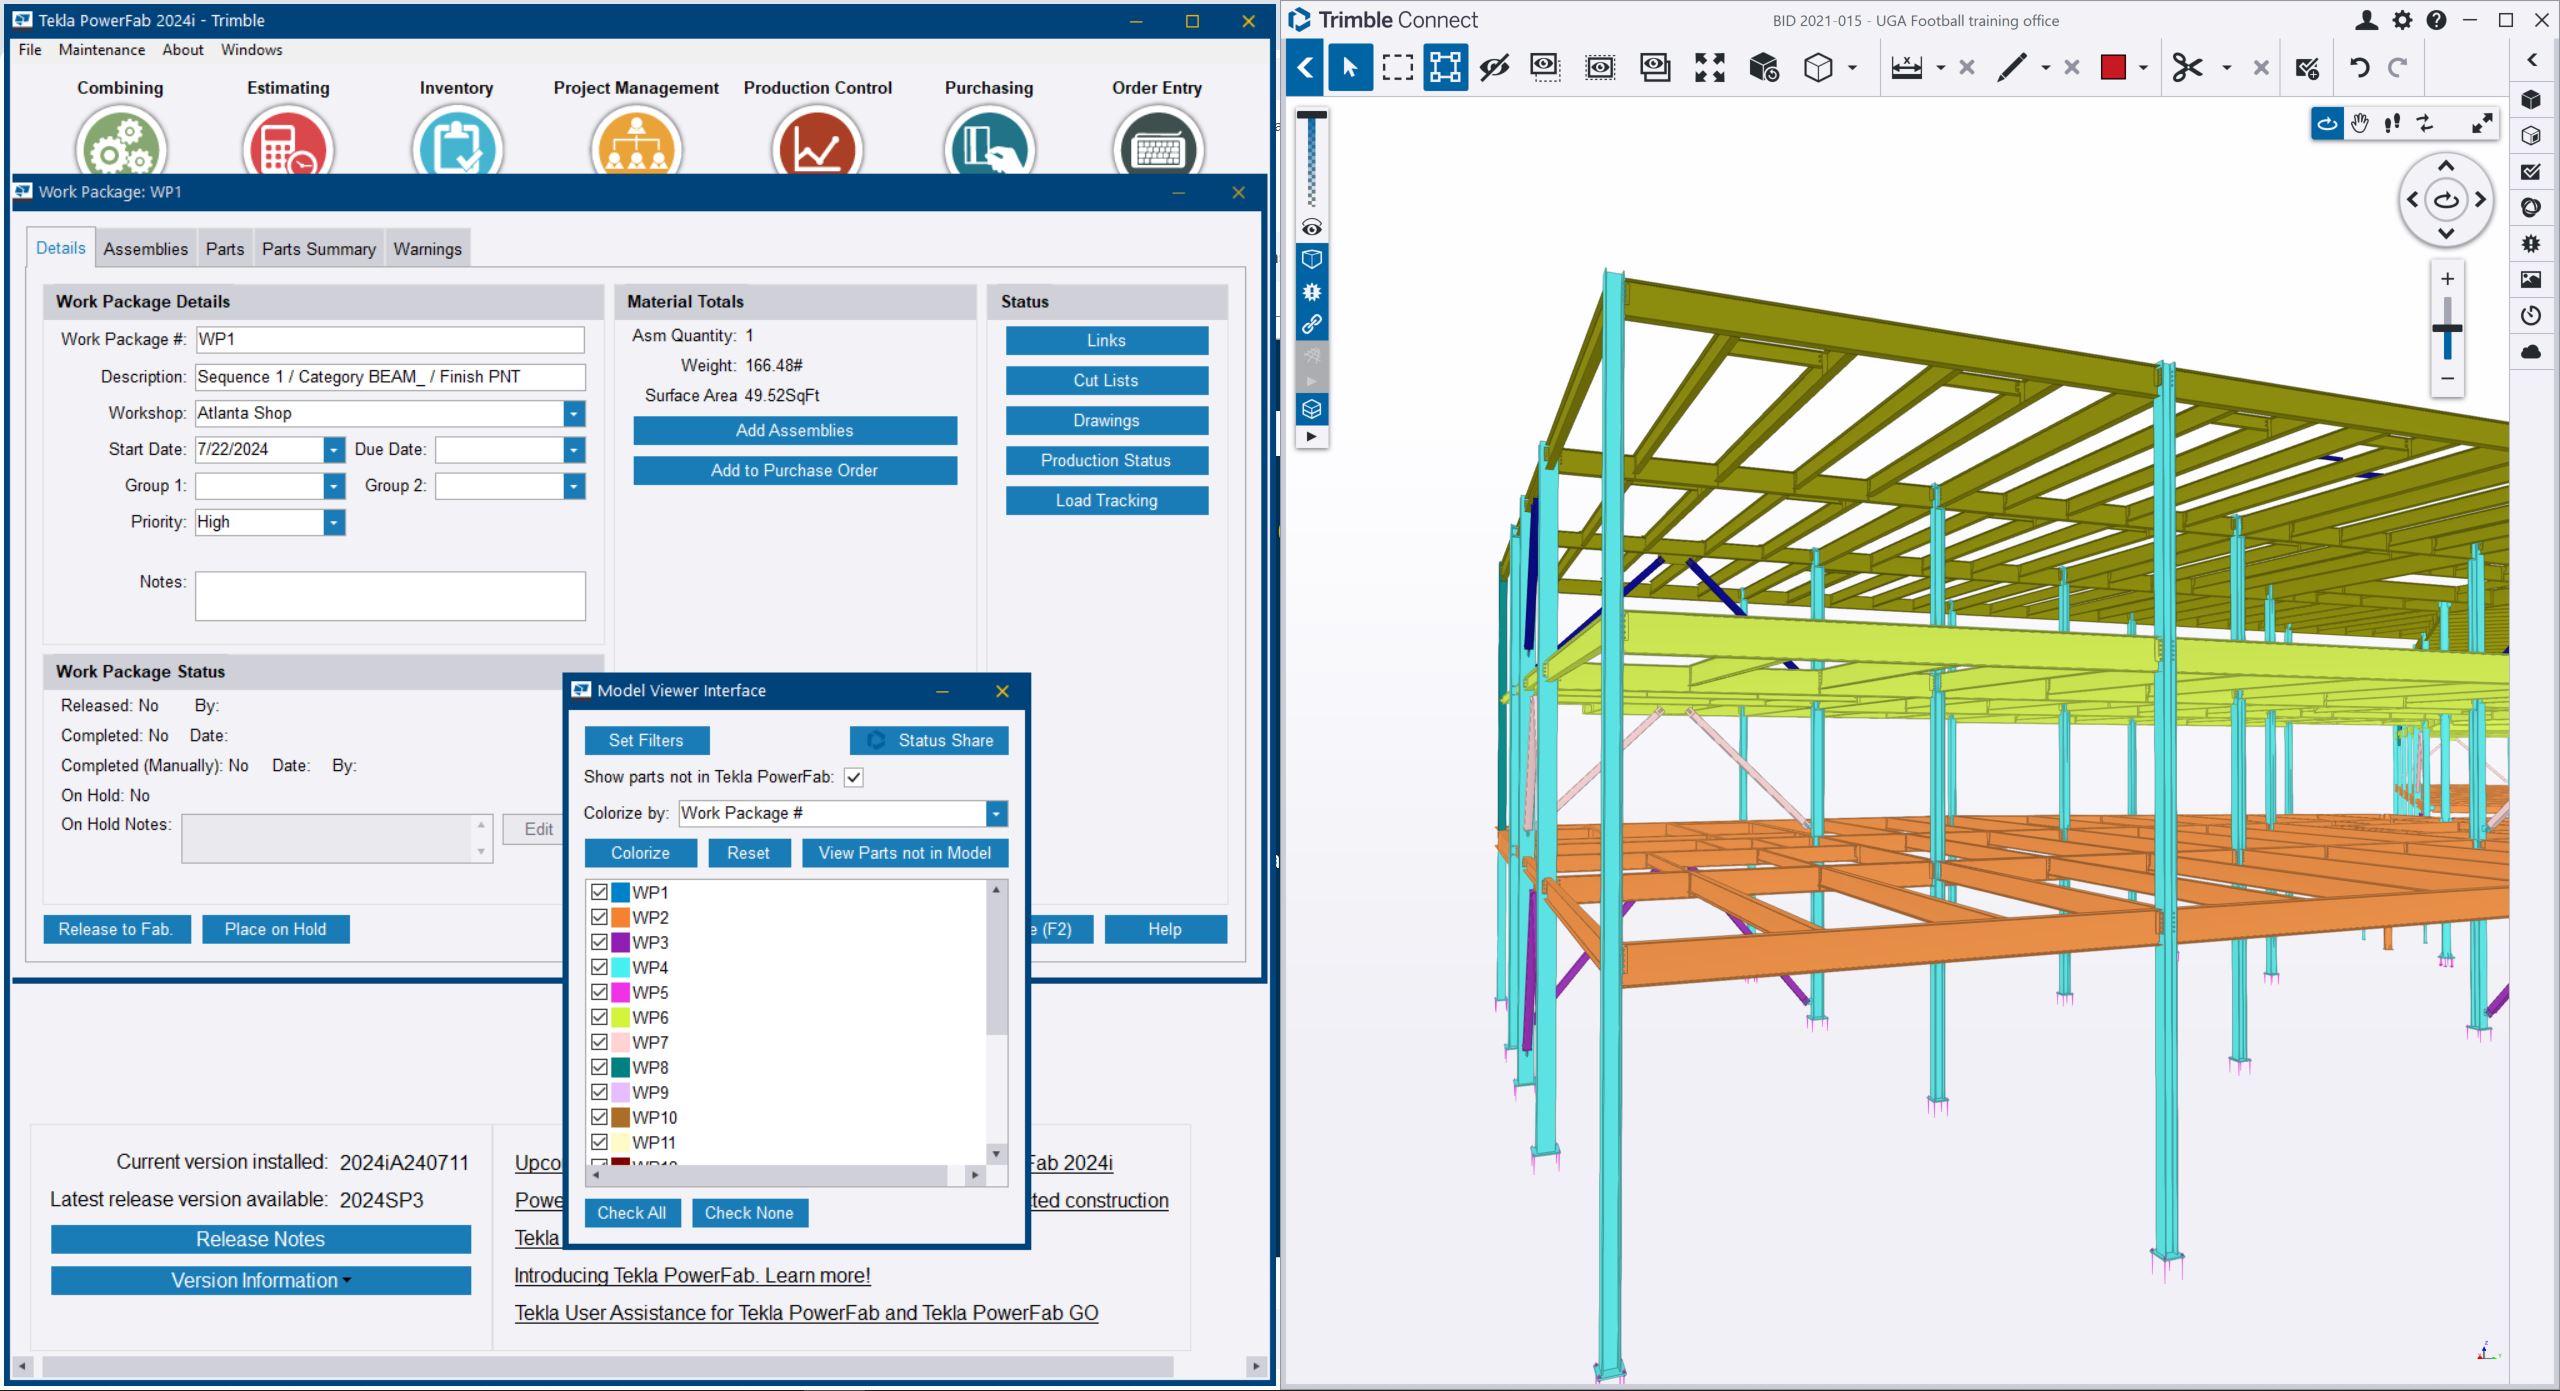Open the Colorize by dropdown
Screen dimensions: 2560x1391
coord(996,814)
